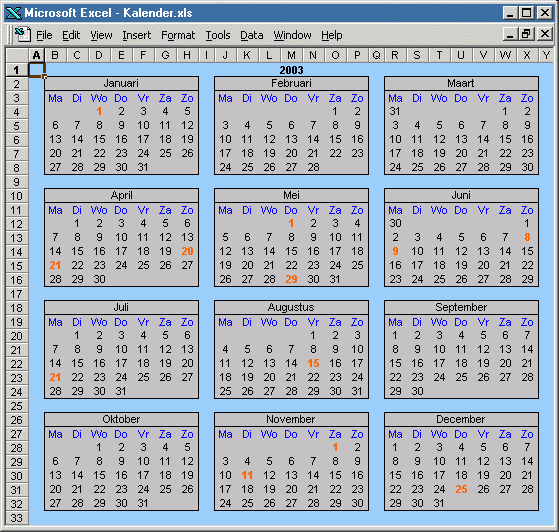Screen dimensions: 559x532
Task: Click the Excel workbook icon beside File
Action: coord(23,35)
